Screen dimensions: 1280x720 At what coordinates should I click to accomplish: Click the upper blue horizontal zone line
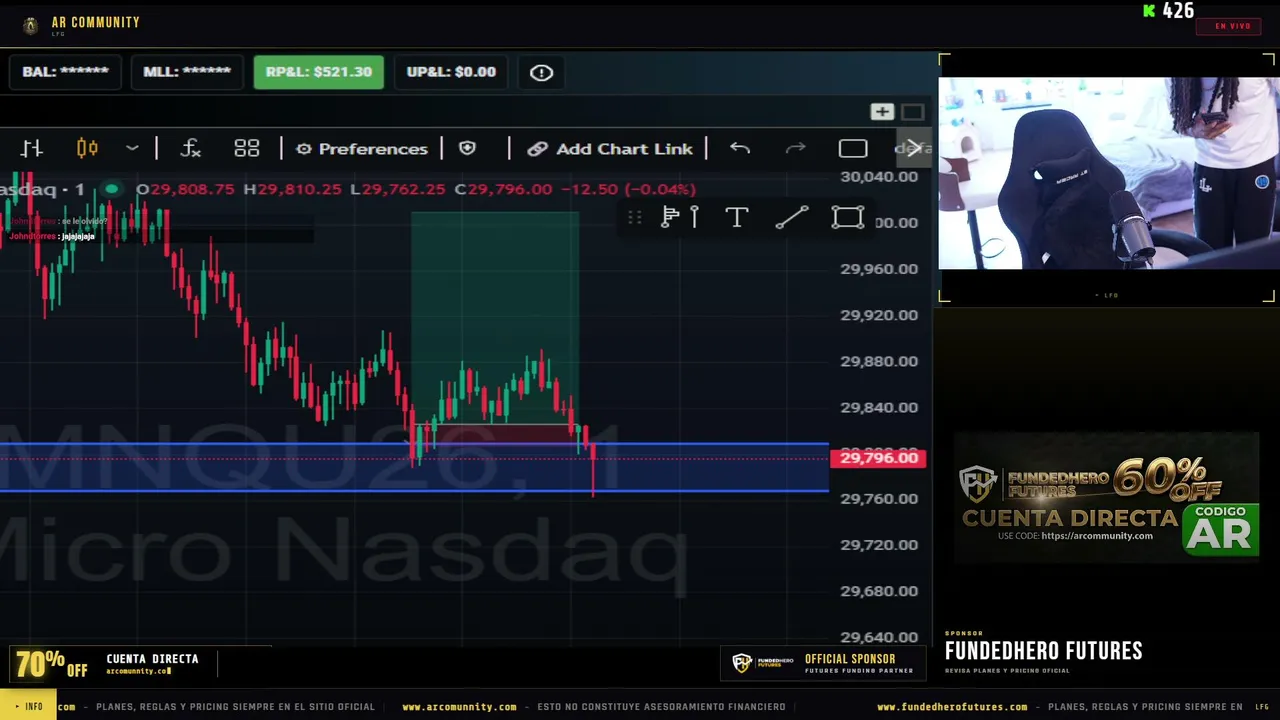[x=414, y=444]
